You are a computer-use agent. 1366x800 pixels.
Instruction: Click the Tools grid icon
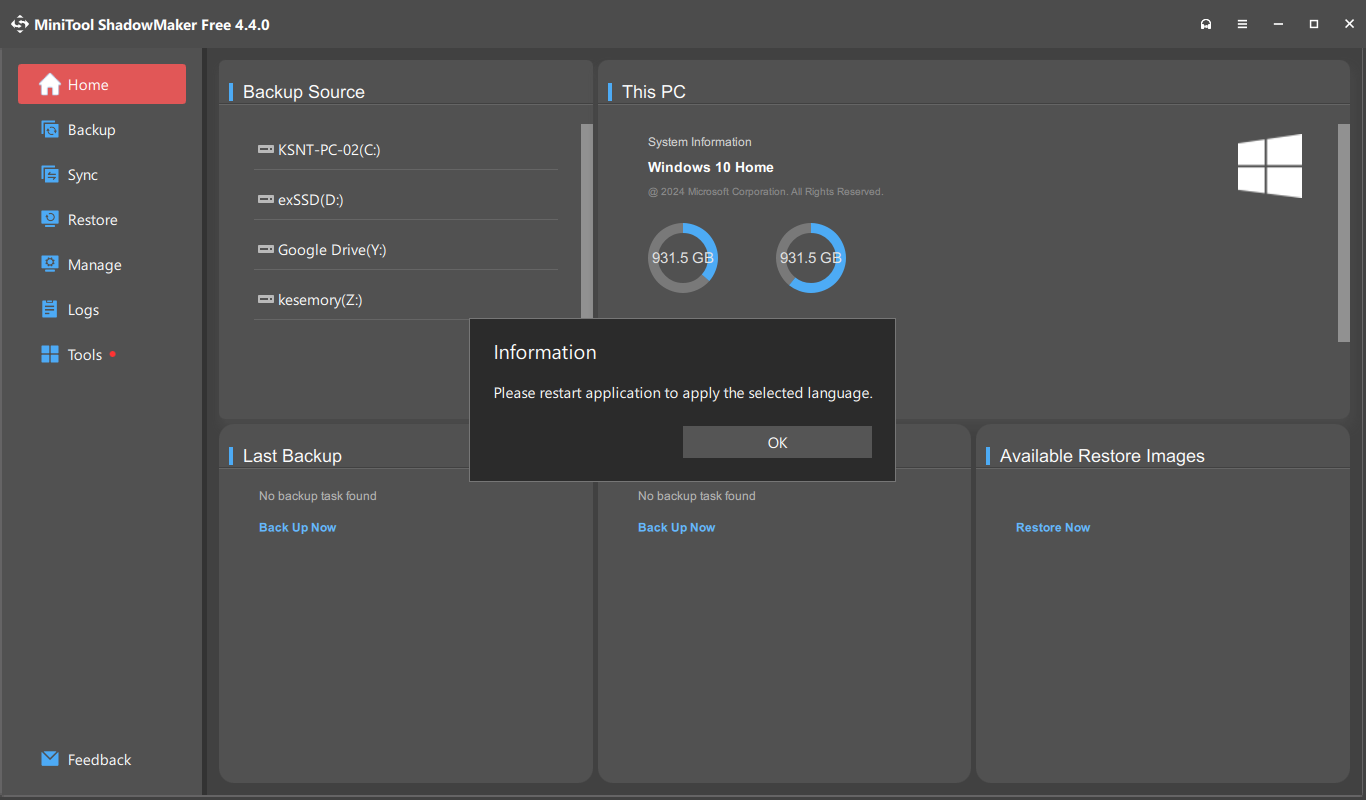[x=50, y=355]
